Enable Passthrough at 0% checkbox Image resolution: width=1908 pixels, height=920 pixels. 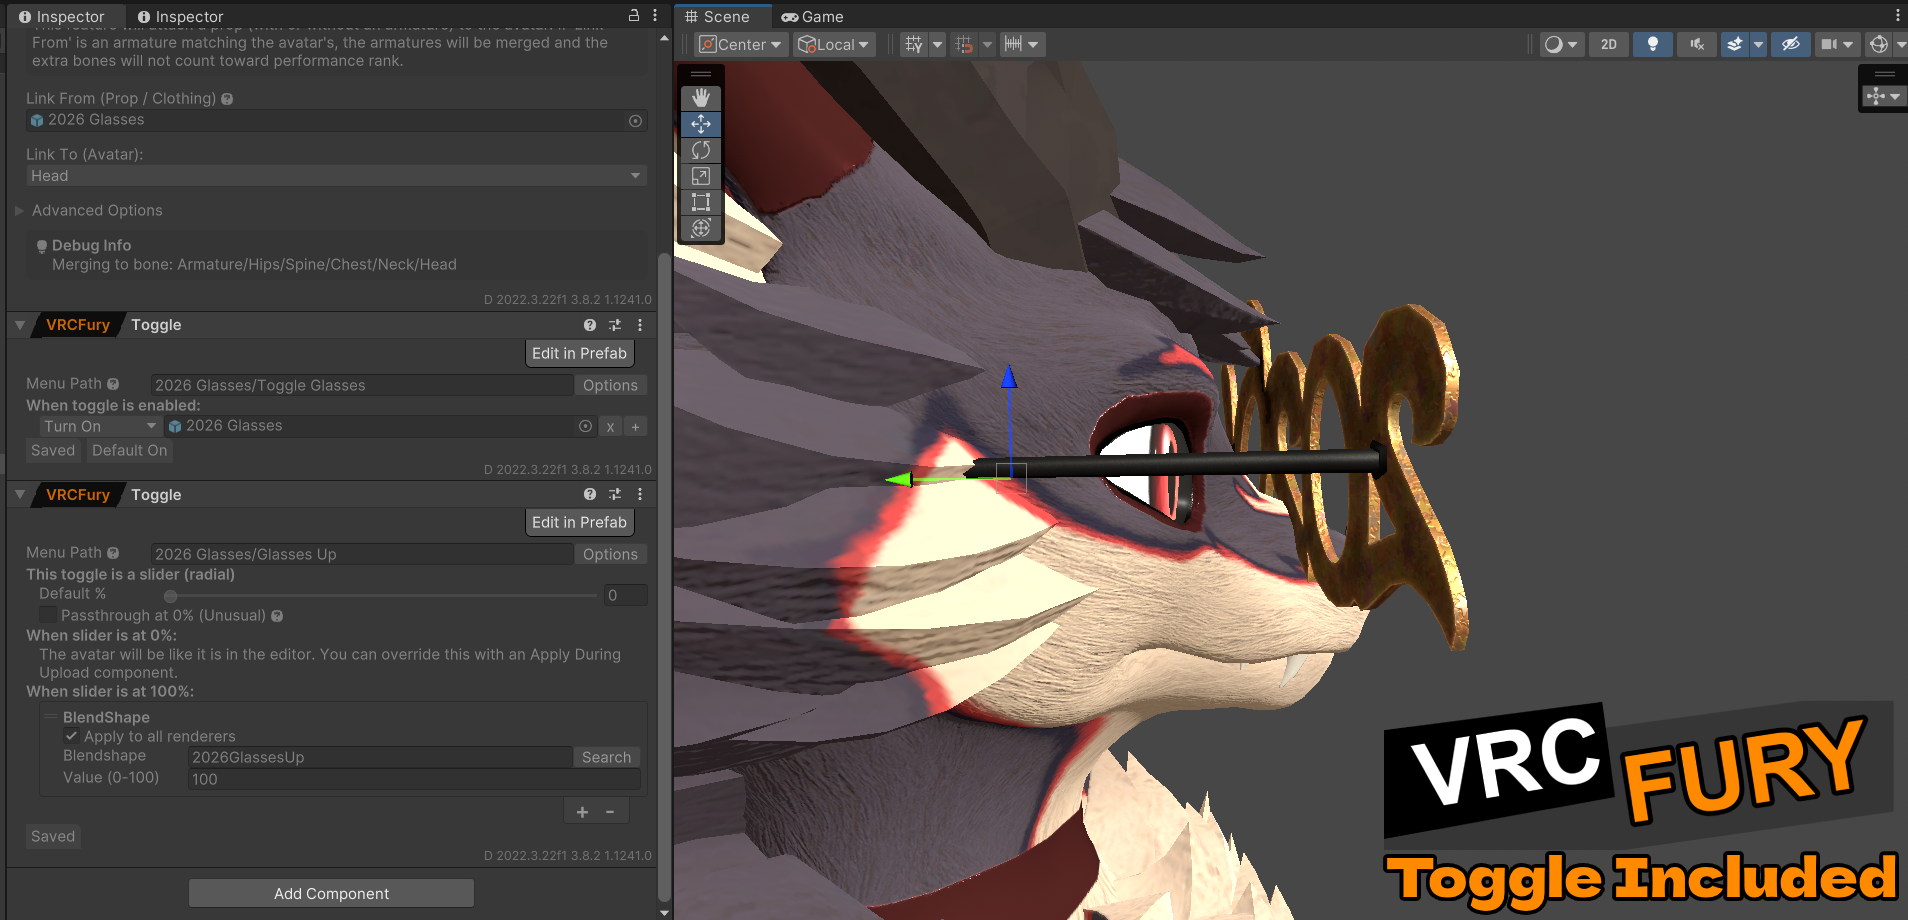pyautogui.click(x=48, y=615)
